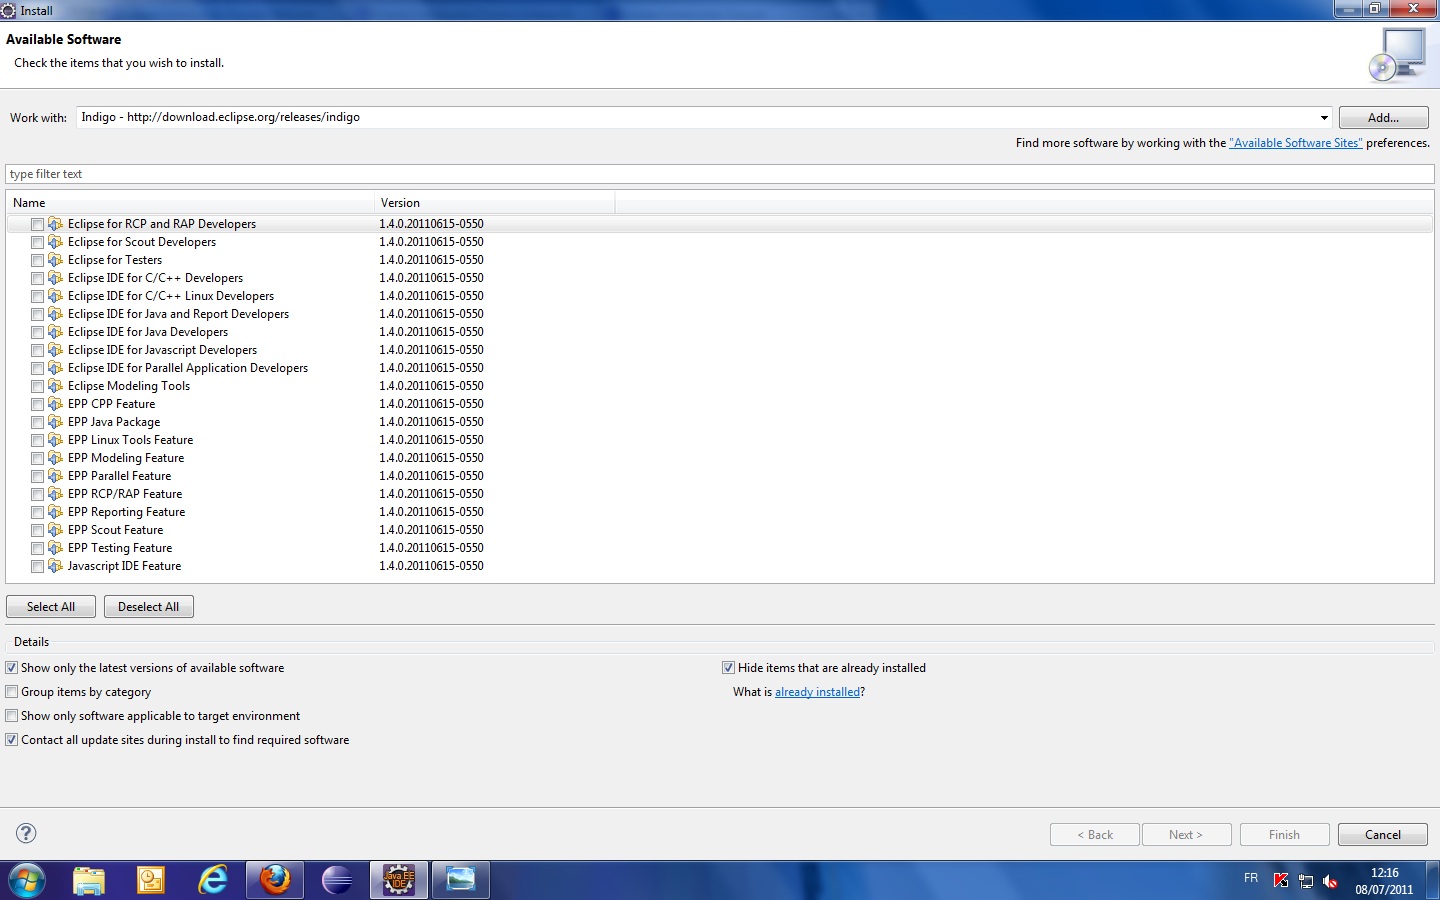The width and height of the screenshot is (1440, 900).
Task: Click the Work with URL text field
Action: coord(696,117)
